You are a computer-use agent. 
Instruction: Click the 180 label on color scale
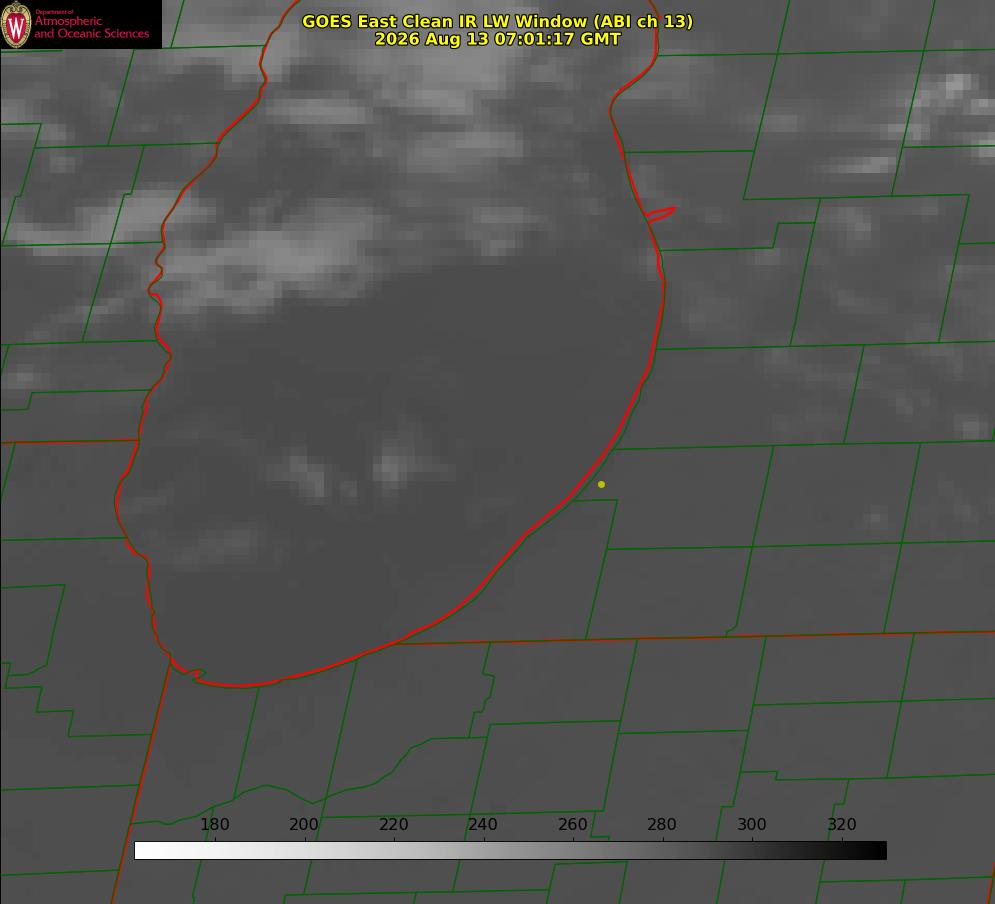(214, 824)
